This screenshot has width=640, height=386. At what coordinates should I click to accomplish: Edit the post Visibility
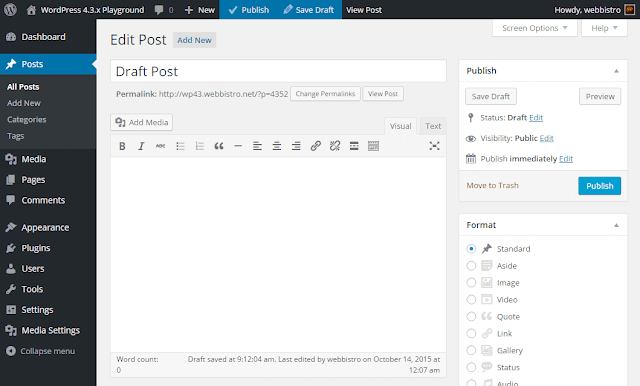547,138
